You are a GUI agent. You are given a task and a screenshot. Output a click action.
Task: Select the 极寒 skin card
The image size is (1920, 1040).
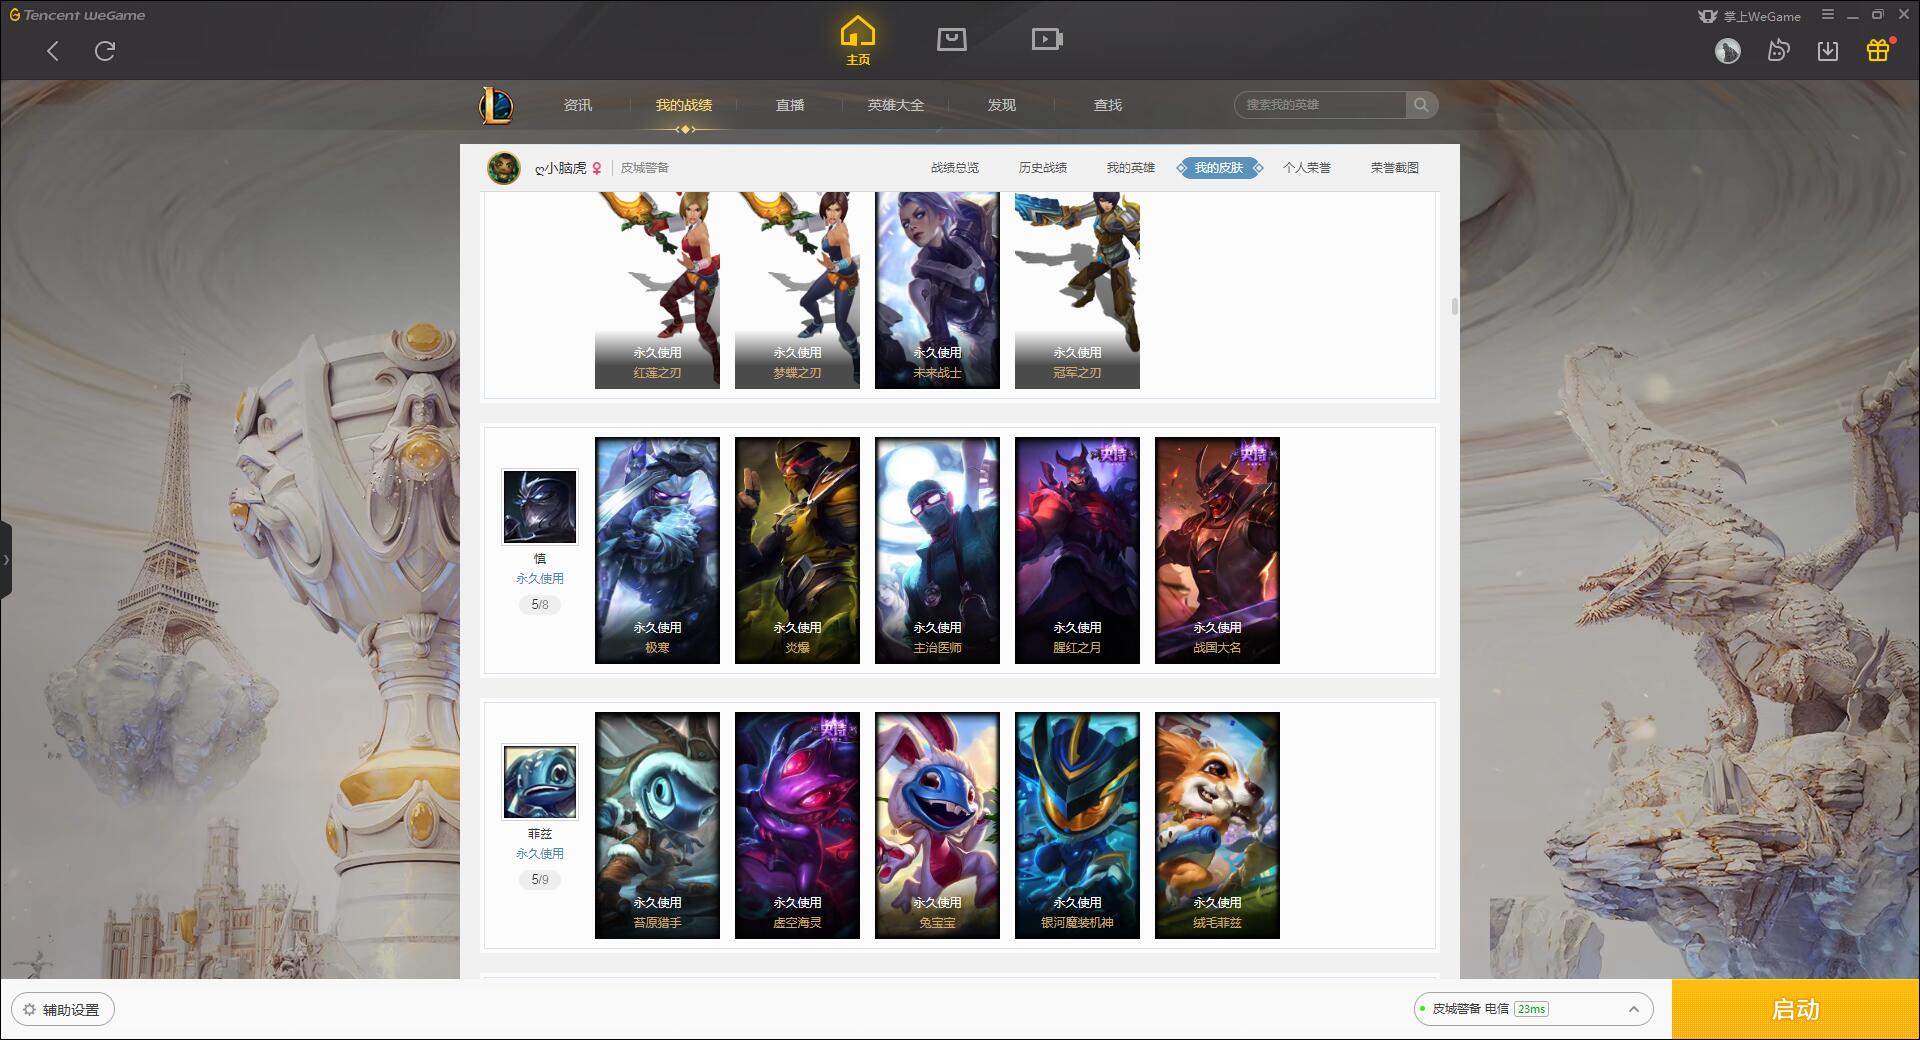pyautogui.click(x=657, y=550)
